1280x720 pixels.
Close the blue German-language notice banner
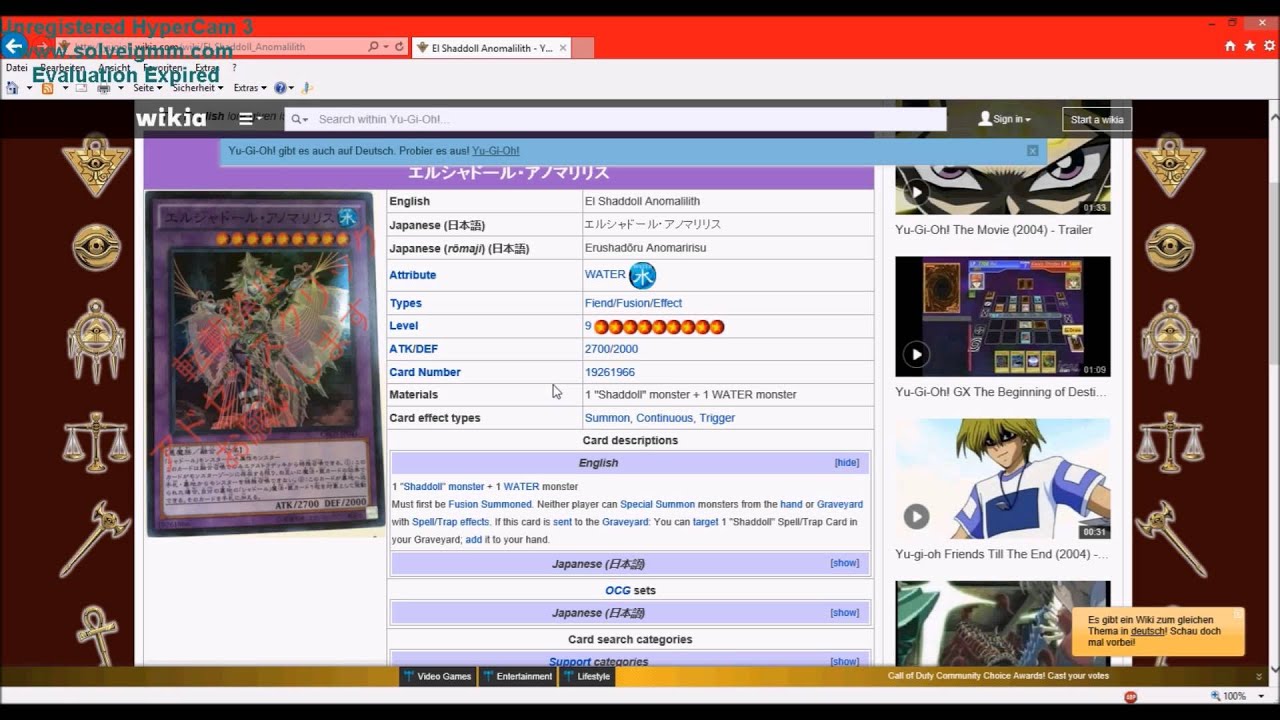[x=1033, y=151]
